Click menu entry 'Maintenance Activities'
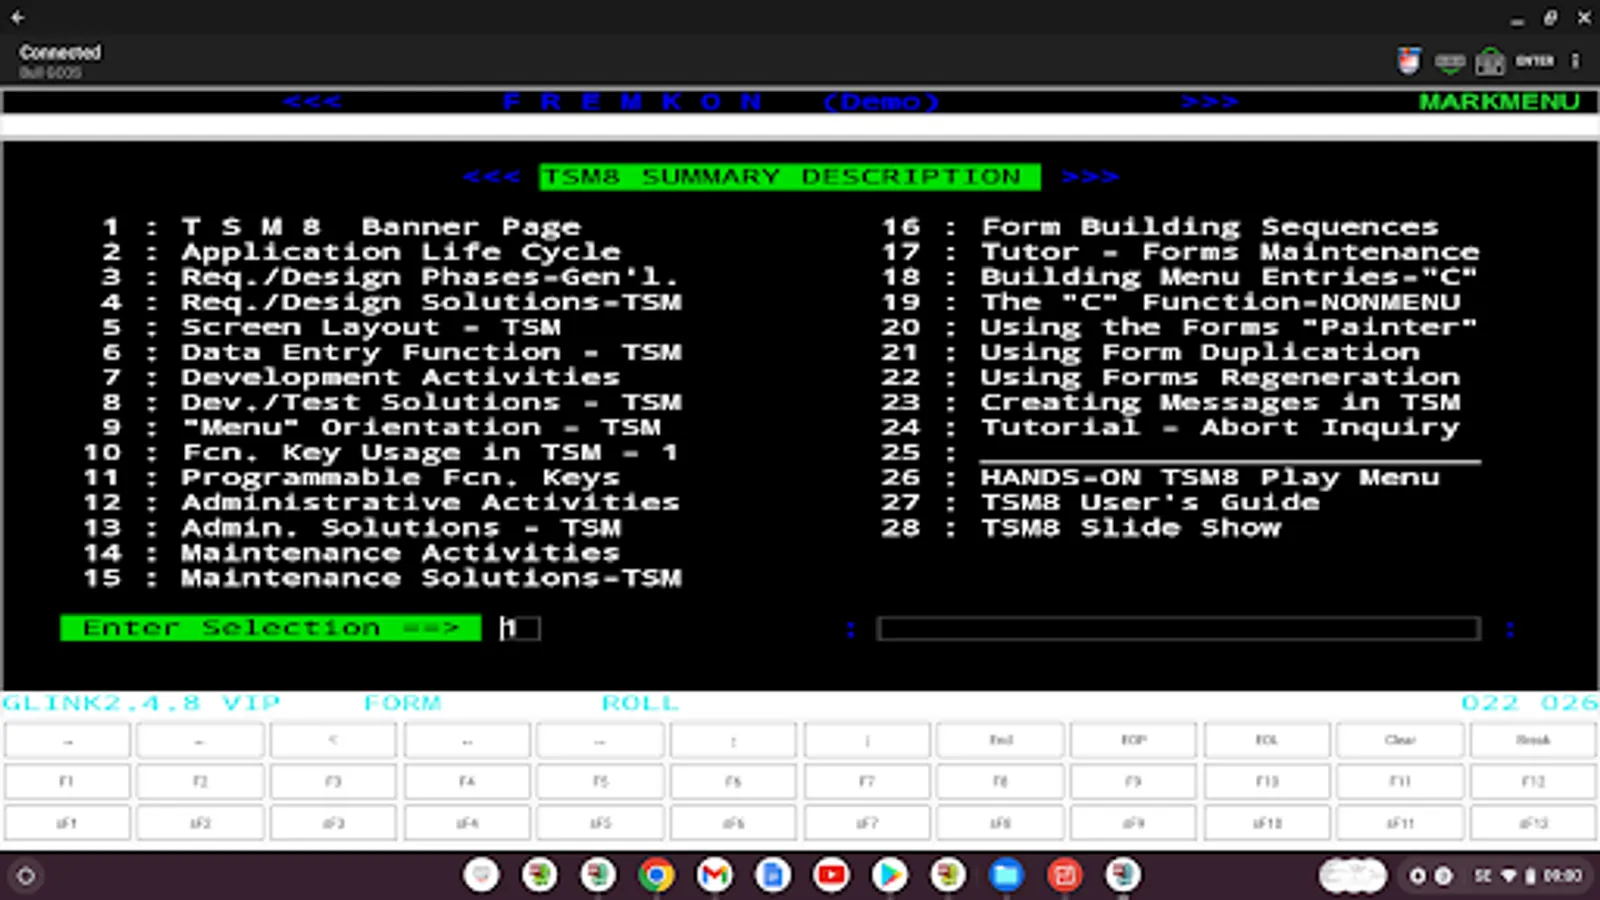The image size is (1600, 900). 400,553
